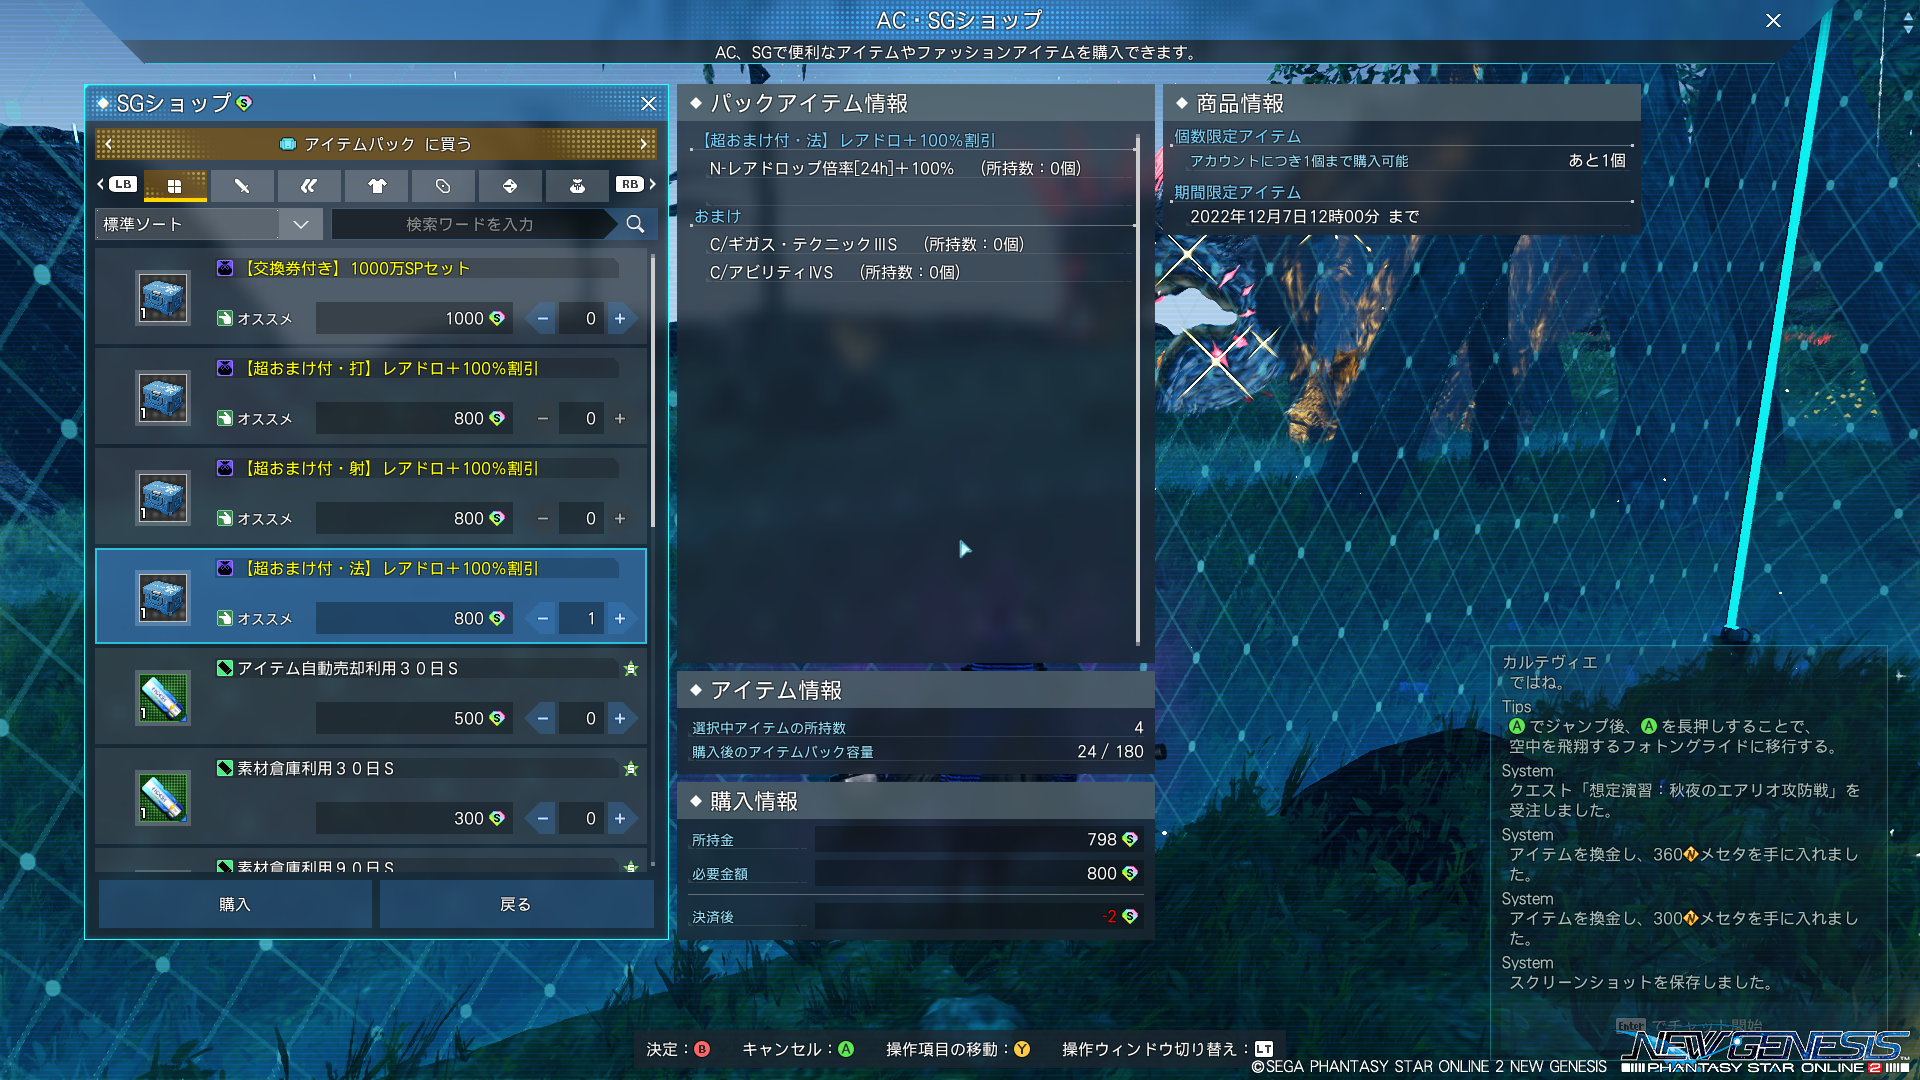Close the SGショップ panel
Viewport: 1920px width, 1080px height.
click(648, 103)
